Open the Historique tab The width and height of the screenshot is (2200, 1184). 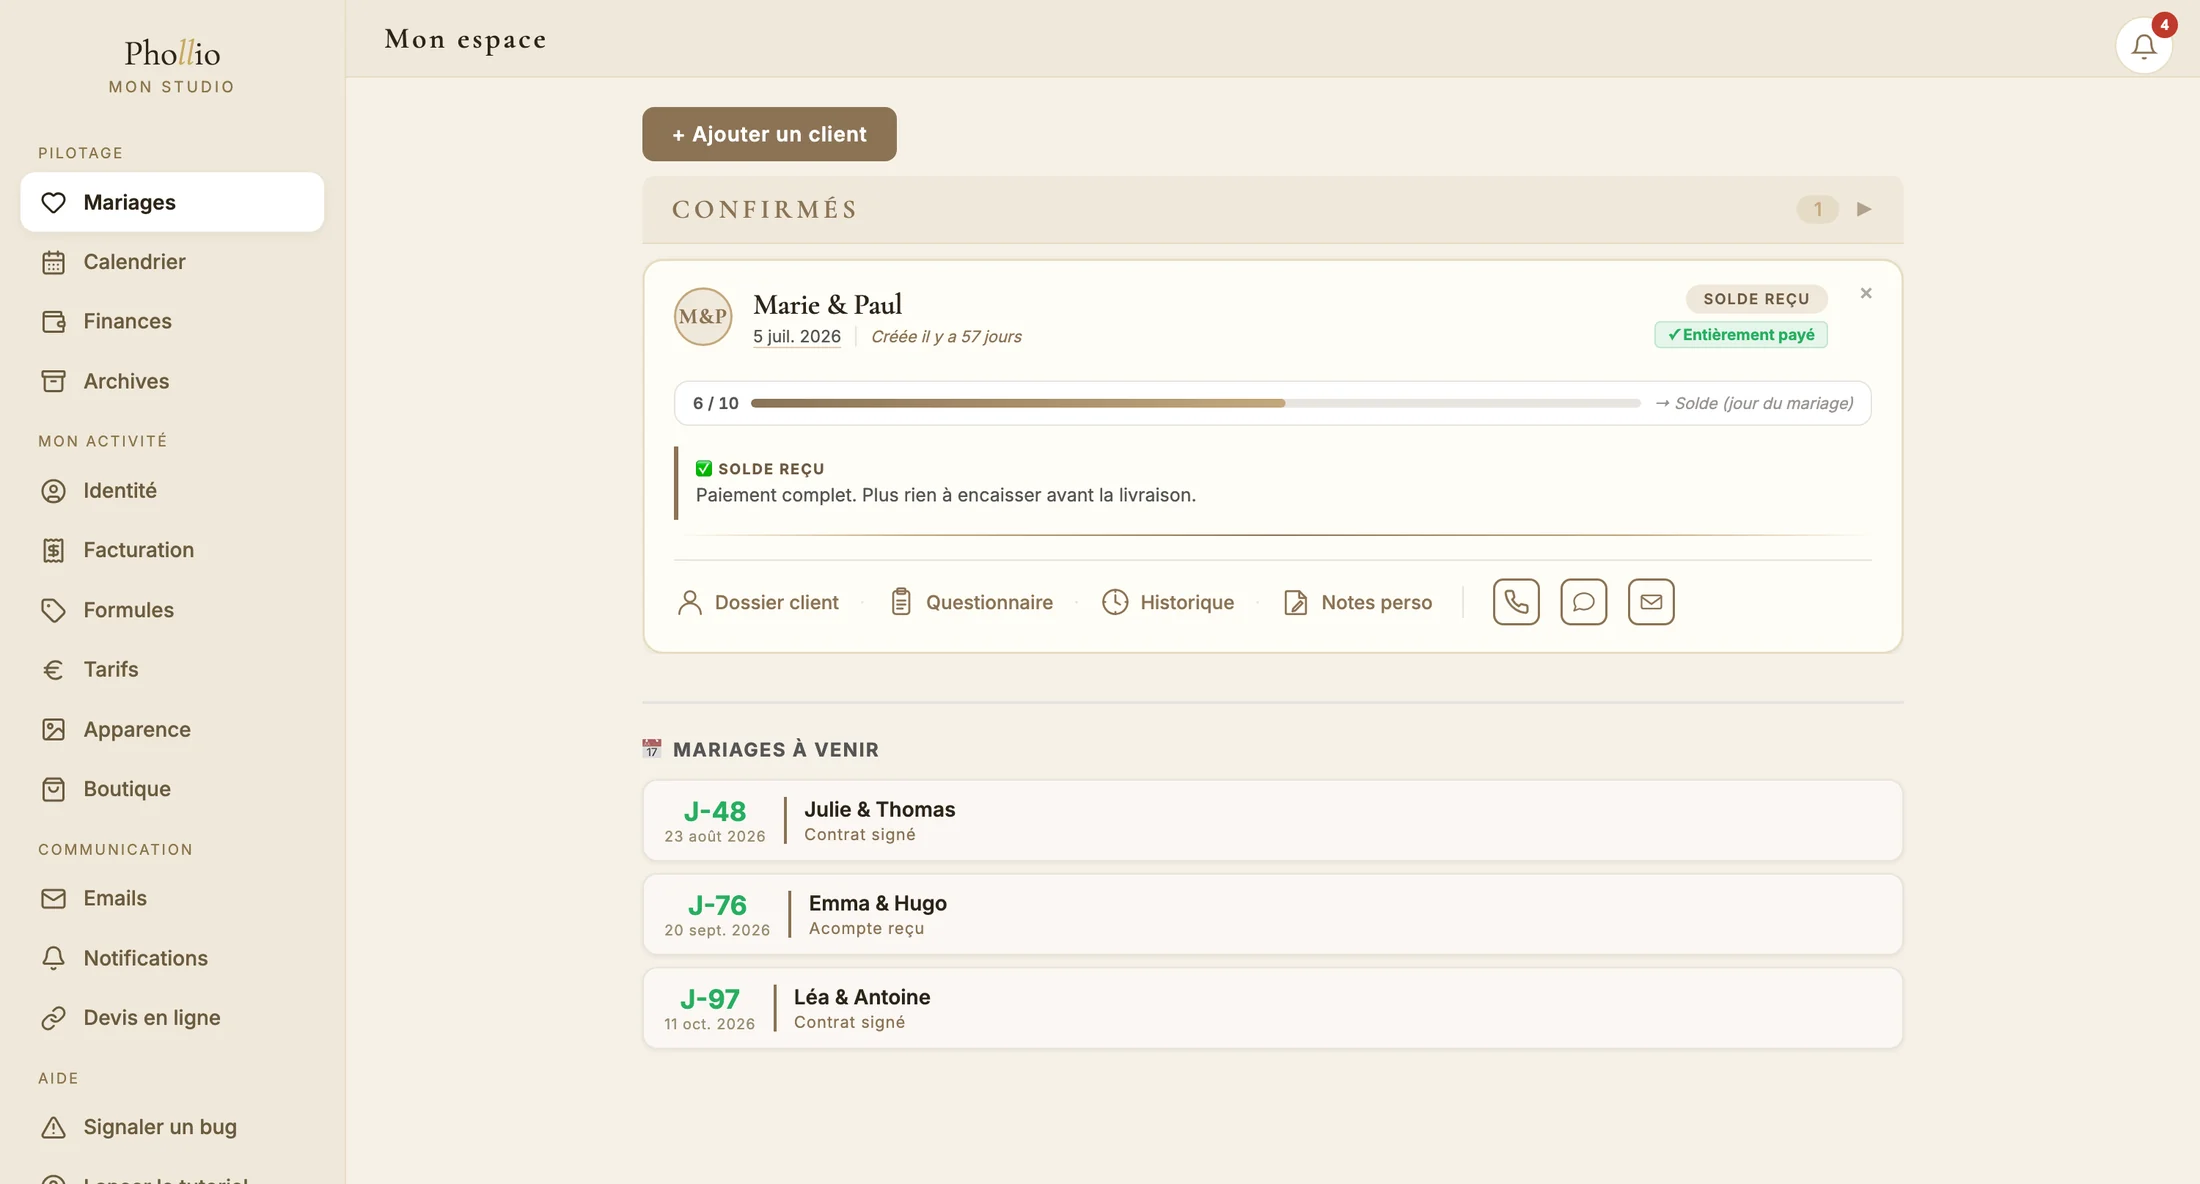click(x=1168, y=602)
